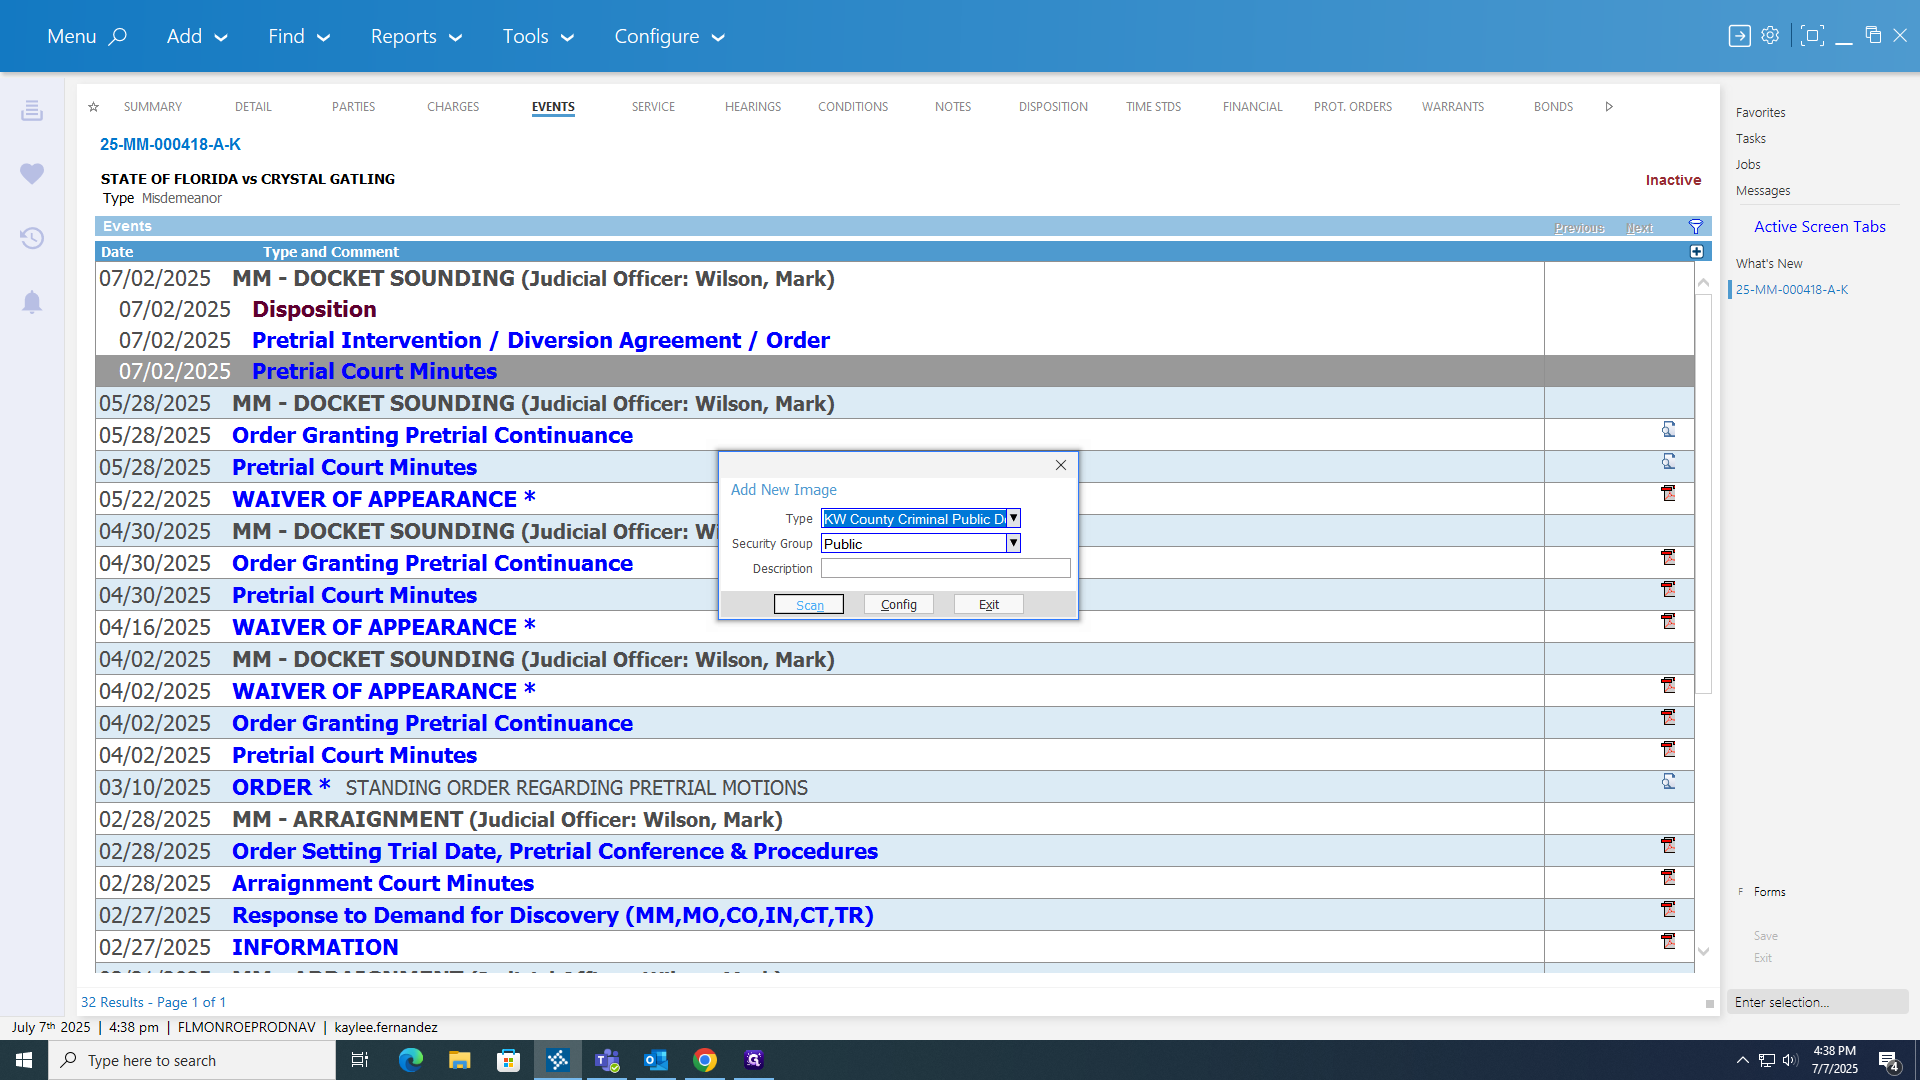Open the notifications bell sidebar icon
Image resolution: width=1920 pixels, height=1080 pixels.
coord(32,302)
